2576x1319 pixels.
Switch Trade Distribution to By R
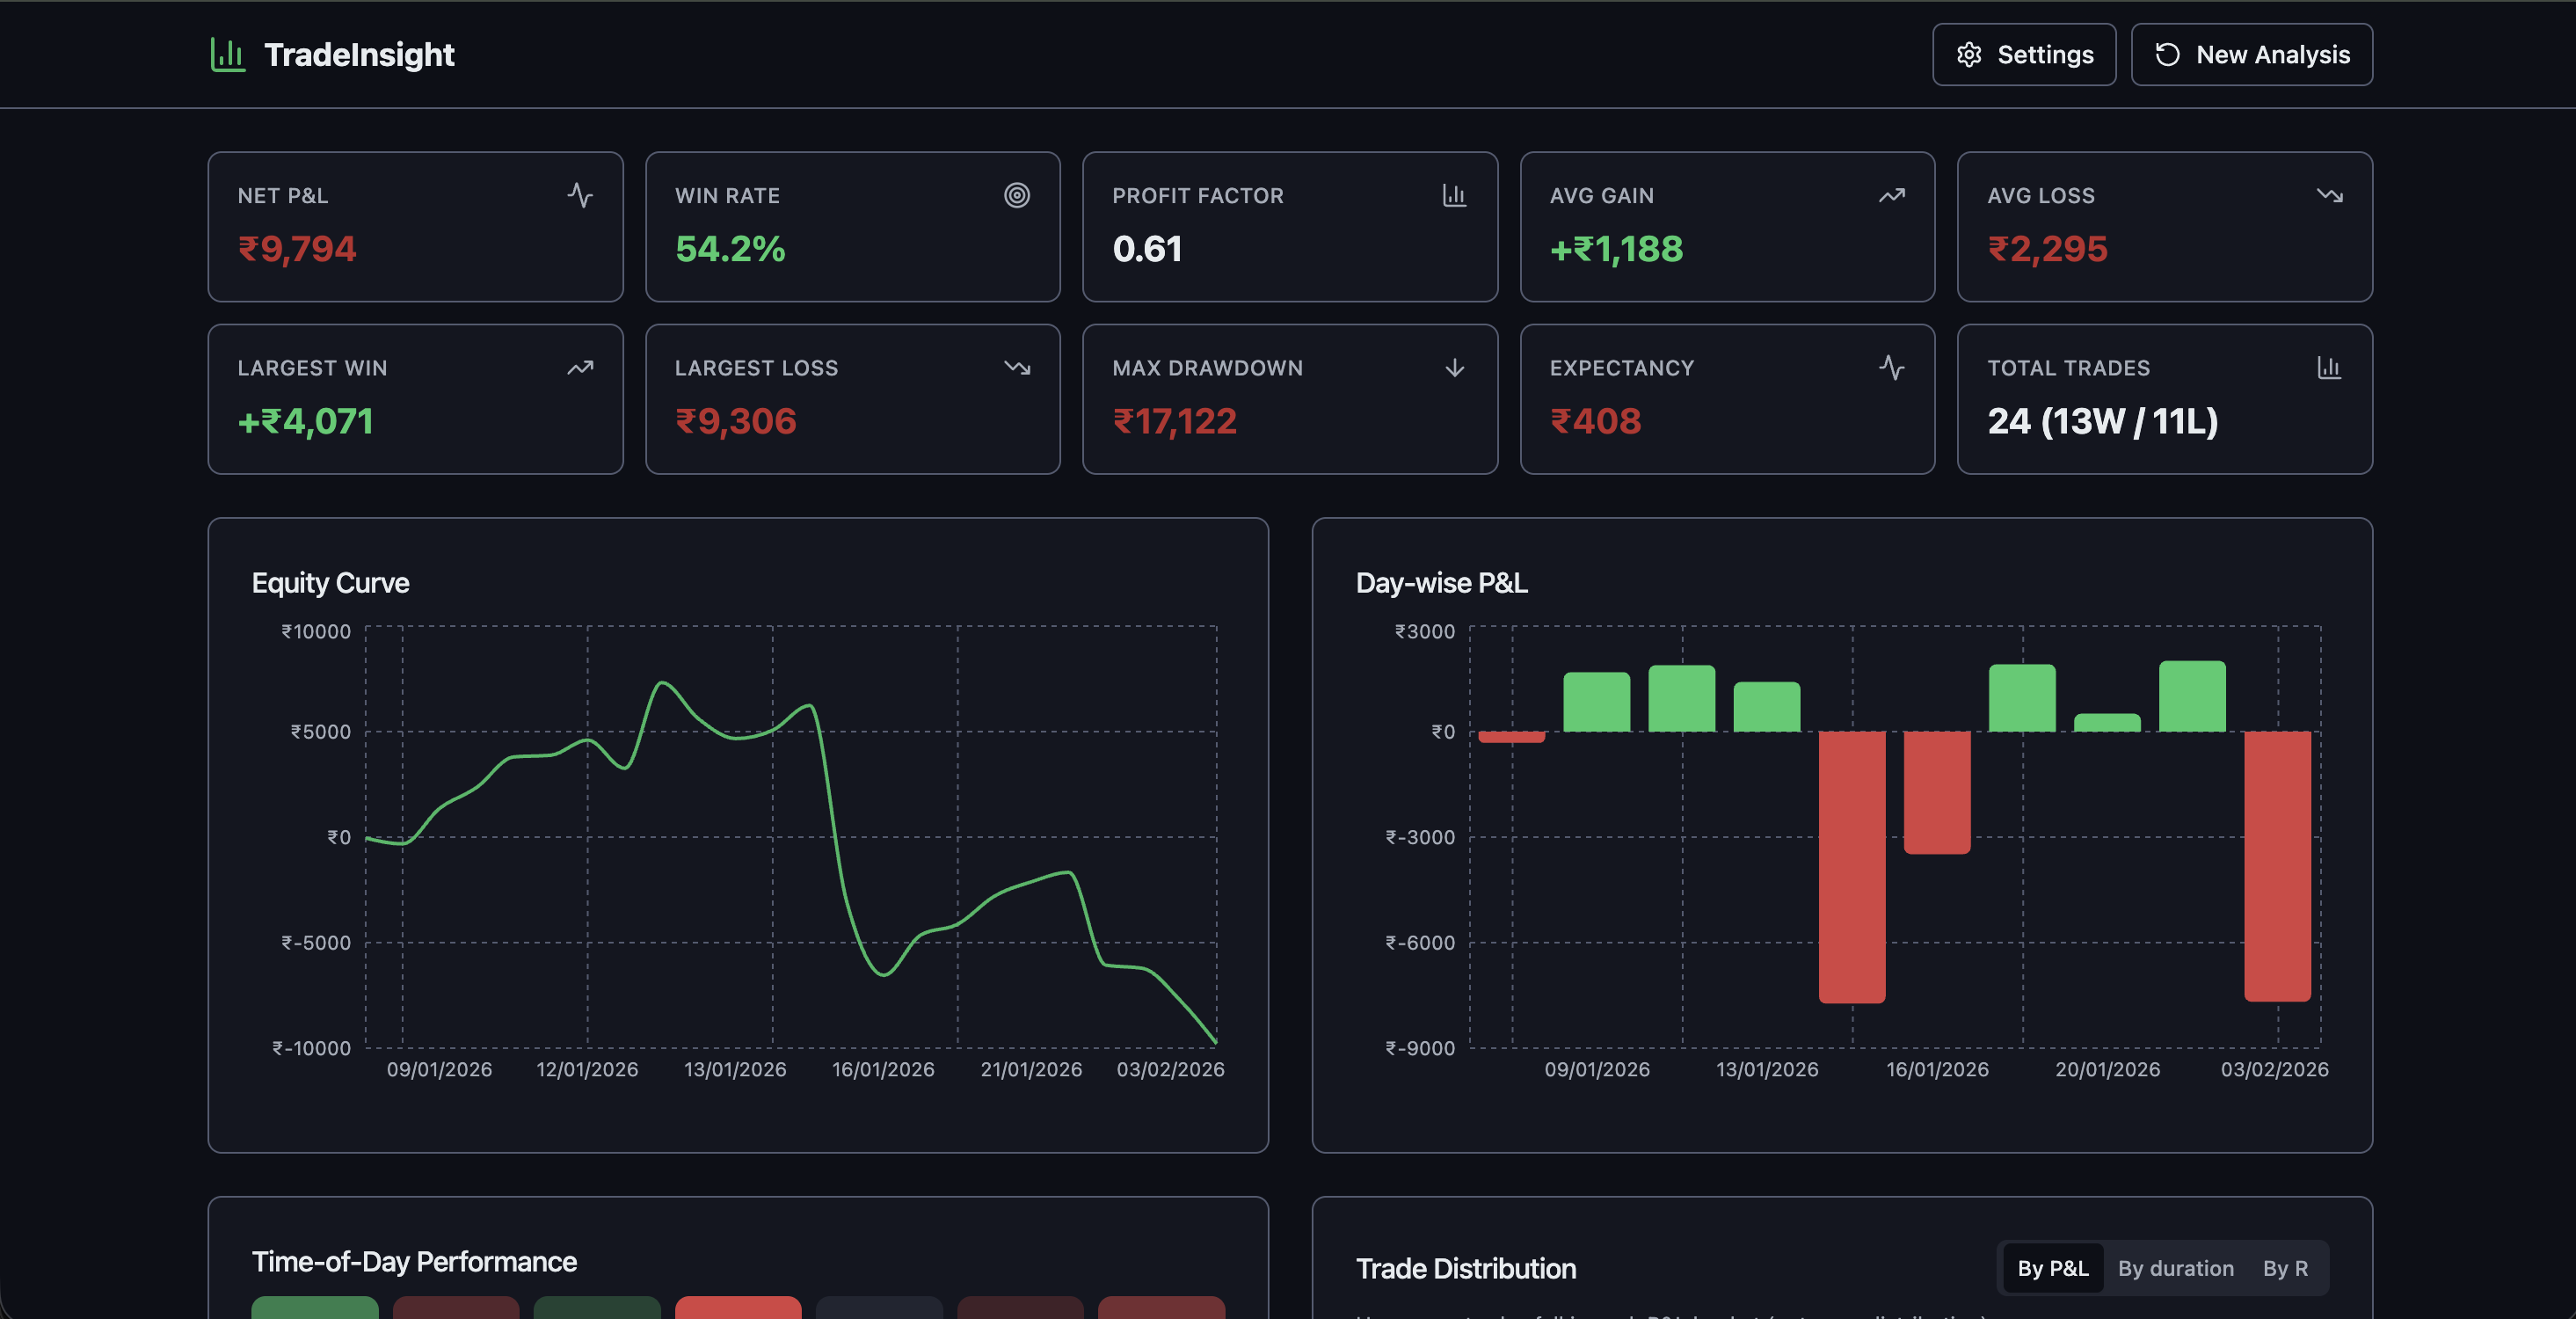(x=2286, y=1268)
